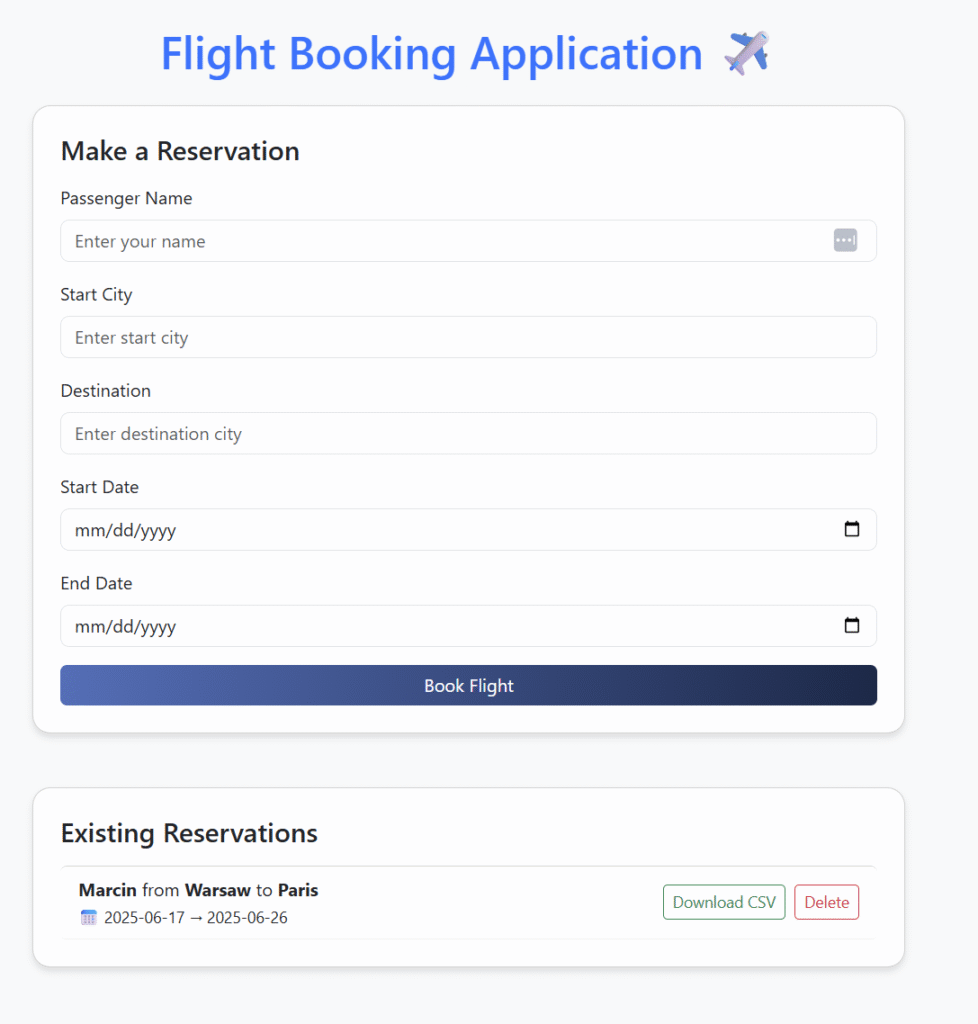
Task: Open the End Date calendar picker icon
Action: click(x=852, y=626)
